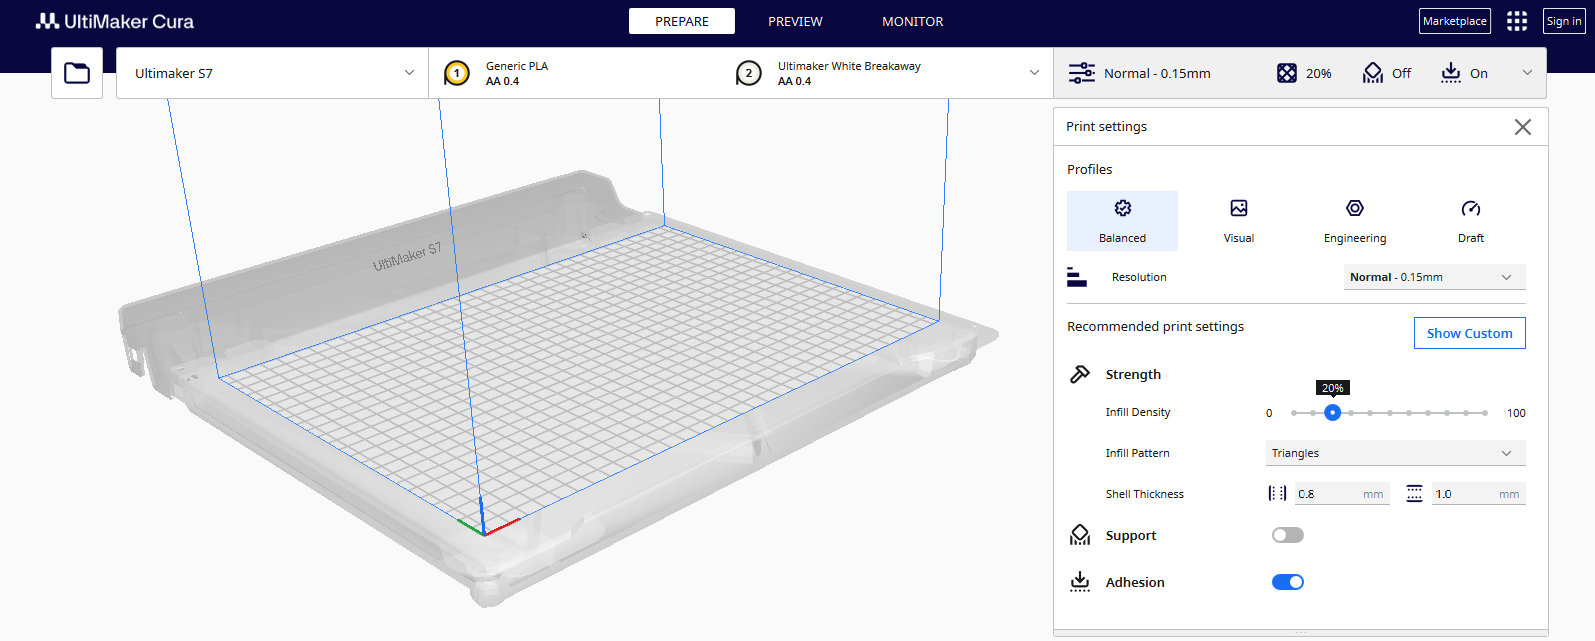Click the Shell Thickness label
Viewport: 1595px width, 641px height.
[x=1145, y=494]
